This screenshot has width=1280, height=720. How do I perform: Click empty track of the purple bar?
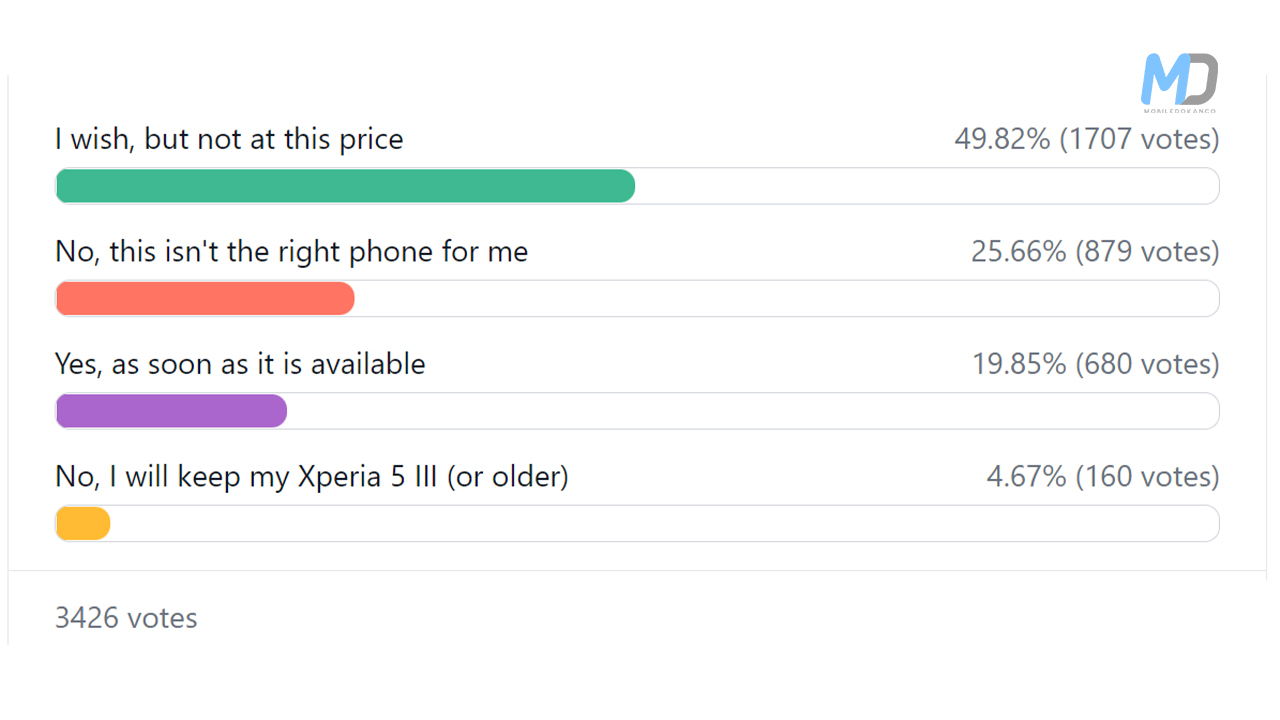point(754,411)
